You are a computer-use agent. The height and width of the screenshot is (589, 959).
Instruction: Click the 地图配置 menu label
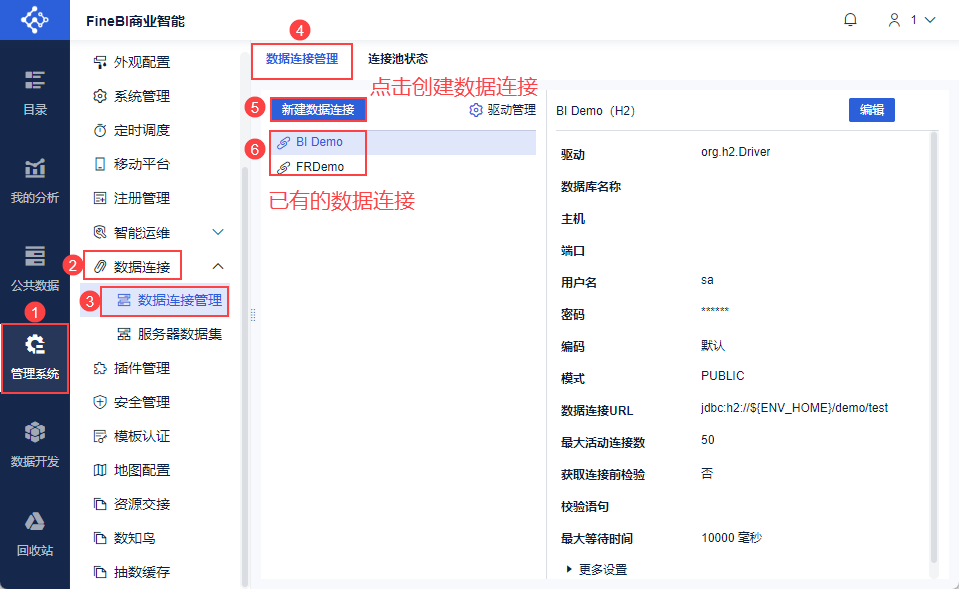(x=142, y=470)
